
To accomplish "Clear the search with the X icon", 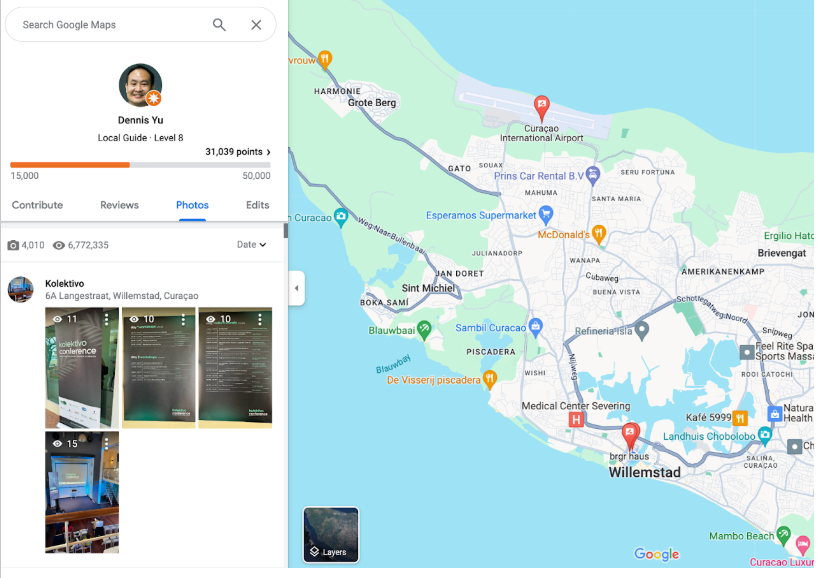I will click(256, 24).
